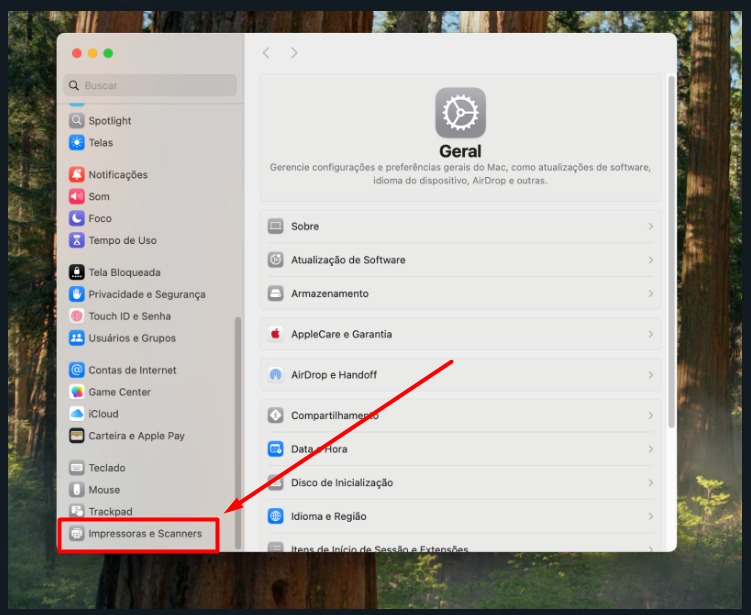Open the AirDrop e Handoff row
The image size is (751, 615).
pyautogui.click(x=460, y=375)
